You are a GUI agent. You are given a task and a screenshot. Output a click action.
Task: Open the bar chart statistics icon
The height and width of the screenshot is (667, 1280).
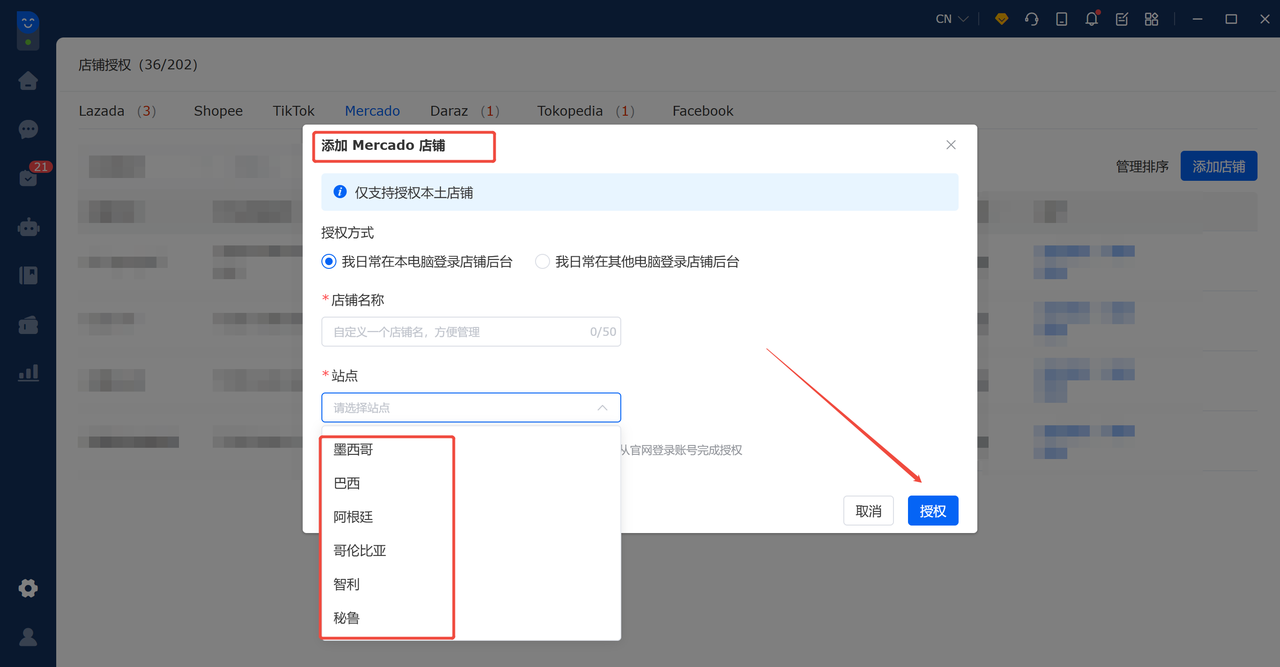(x=28, y=372)
